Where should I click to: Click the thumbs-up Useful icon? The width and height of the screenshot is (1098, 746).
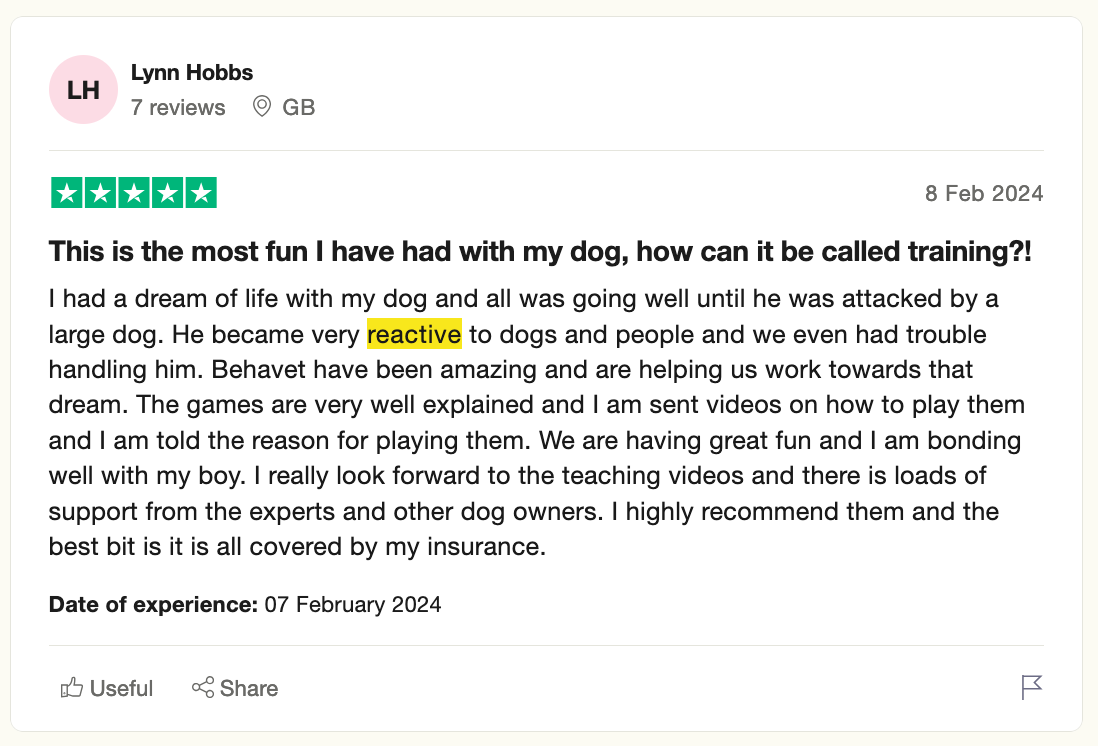[71, 688]
